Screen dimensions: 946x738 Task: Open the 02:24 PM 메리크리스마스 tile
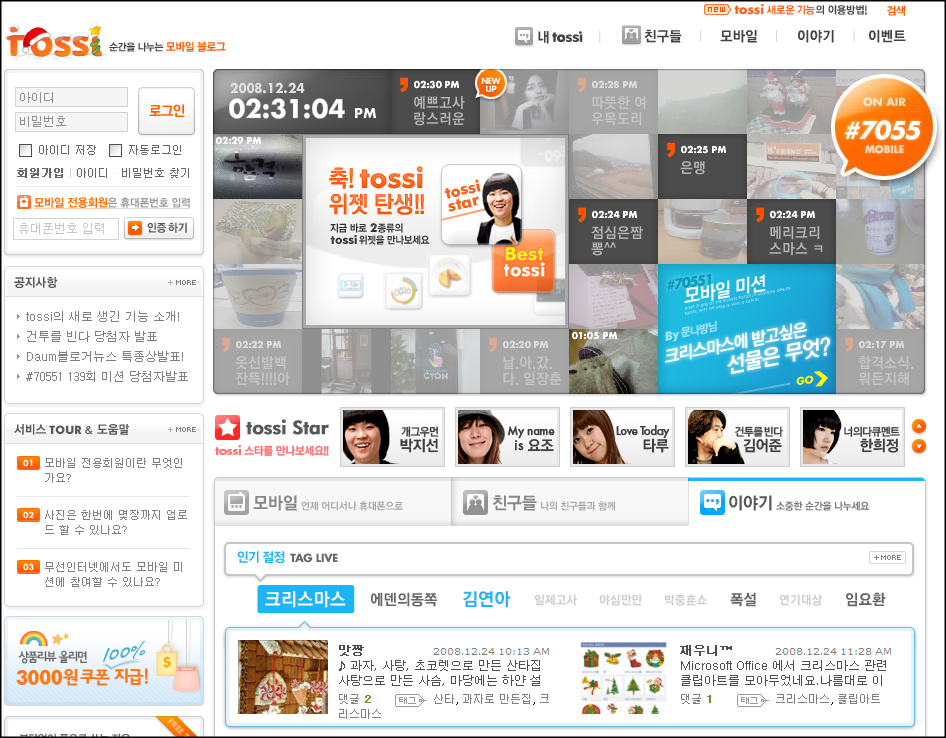[791, 232]
